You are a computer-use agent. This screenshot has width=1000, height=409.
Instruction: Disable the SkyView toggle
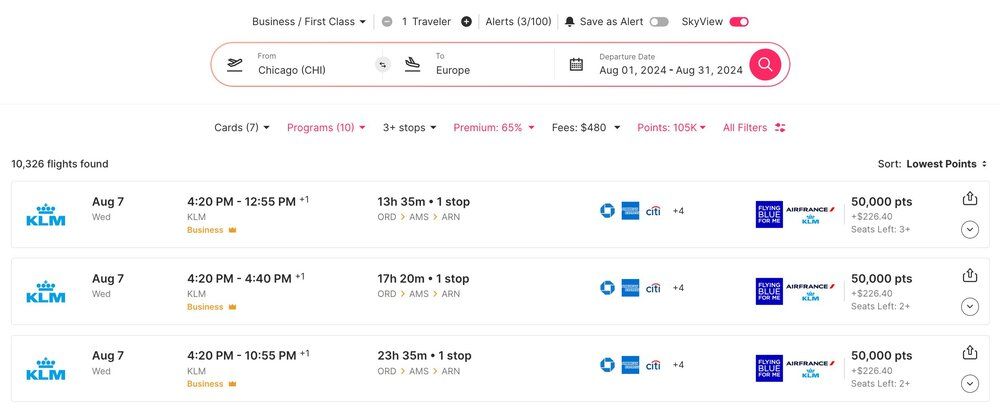739,21
